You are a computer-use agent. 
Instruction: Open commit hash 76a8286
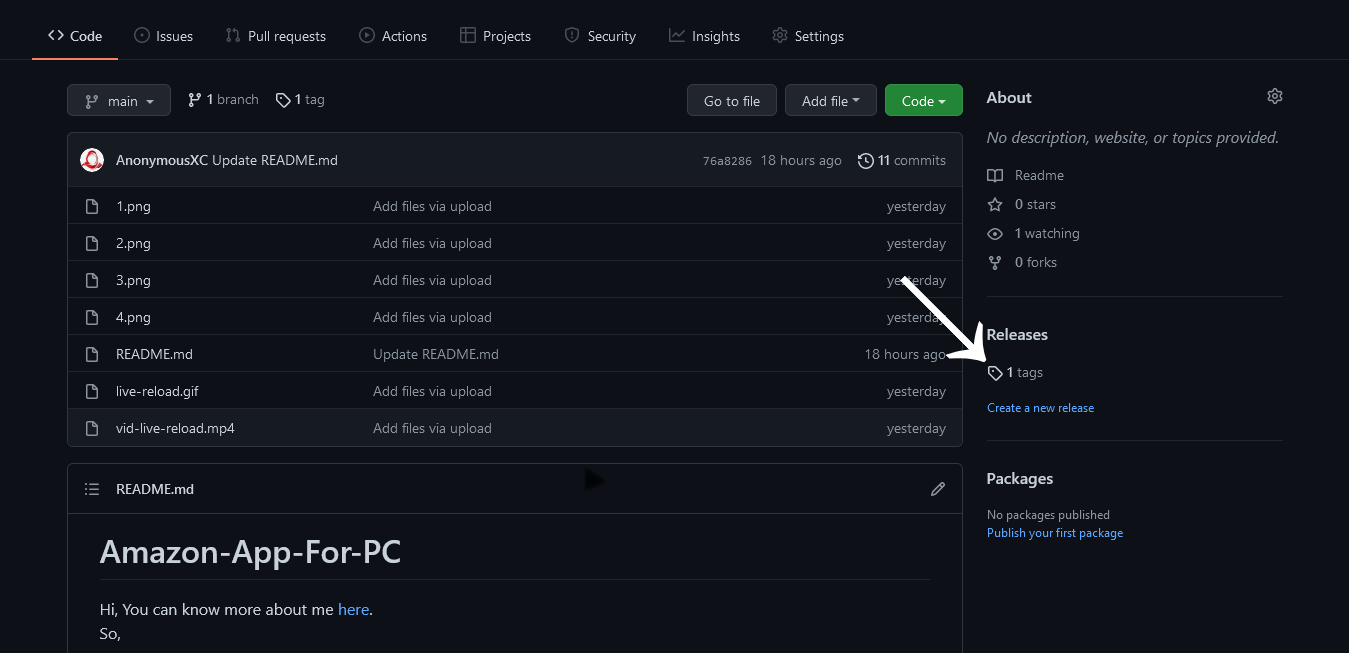coord(727,161)
